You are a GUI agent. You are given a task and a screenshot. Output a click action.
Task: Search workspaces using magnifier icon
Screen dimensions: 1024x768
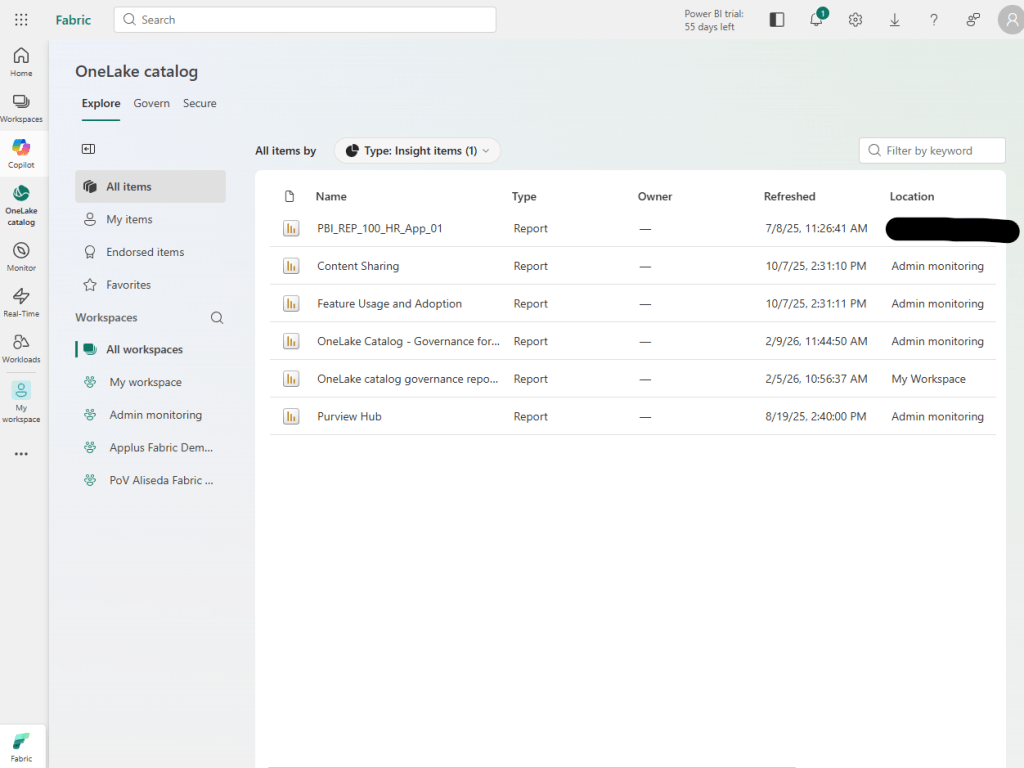[217, 318]
